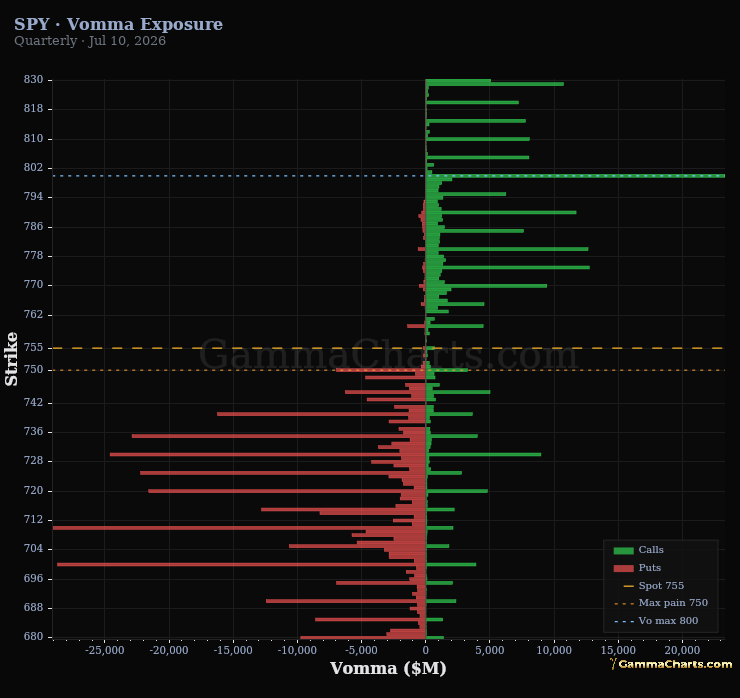Toggle the Spot 755 legend entry
Viewport: 740px width, 698px height.
click(653, 586)
